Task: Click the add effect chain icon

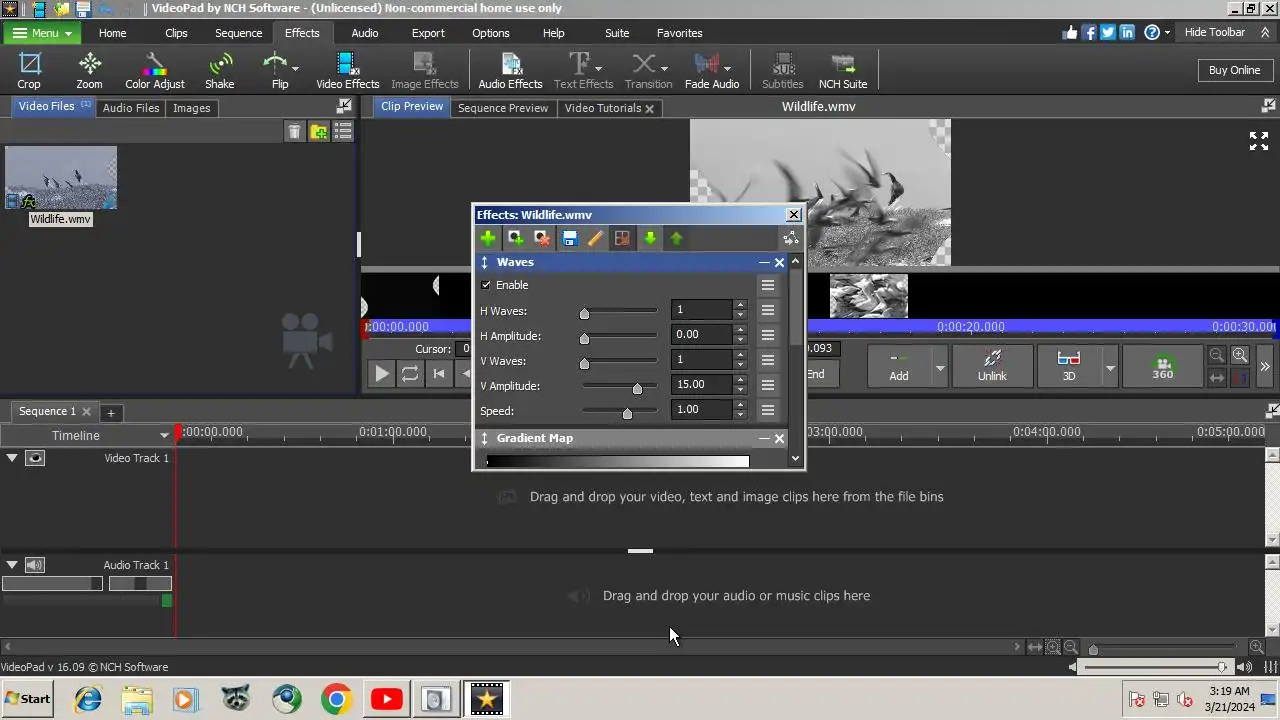Action: (x=515, y=238)
